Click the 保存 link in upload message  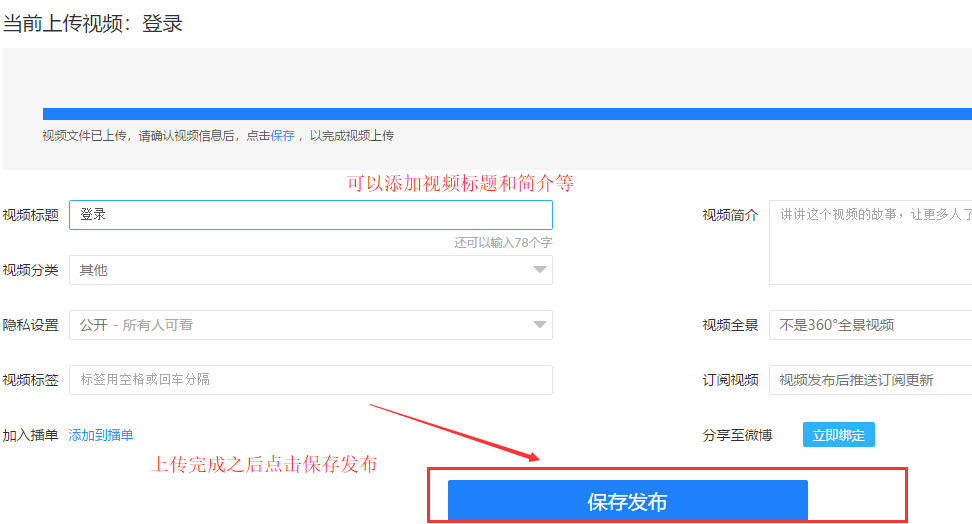pos(282,135)
